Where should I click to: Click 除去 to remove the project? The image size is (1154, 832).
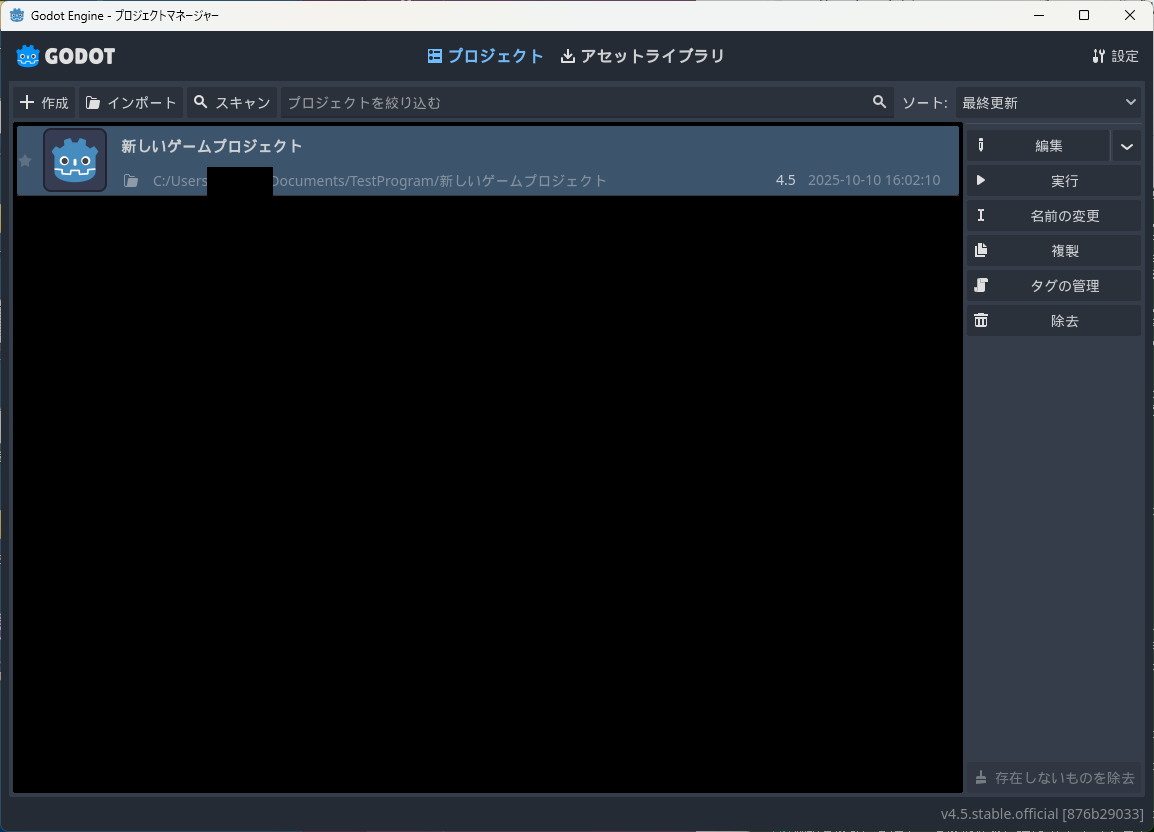click(1054, 321)
